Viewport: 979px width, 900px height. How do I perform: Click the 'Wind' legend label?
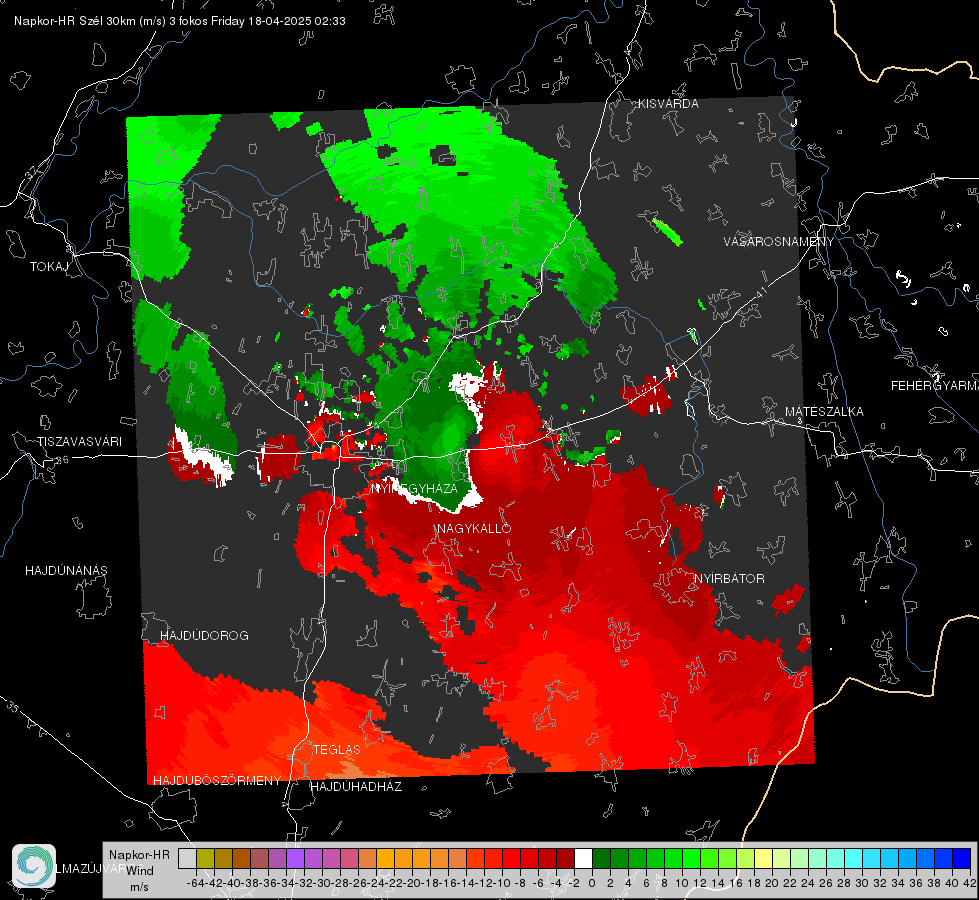(139, 871)
